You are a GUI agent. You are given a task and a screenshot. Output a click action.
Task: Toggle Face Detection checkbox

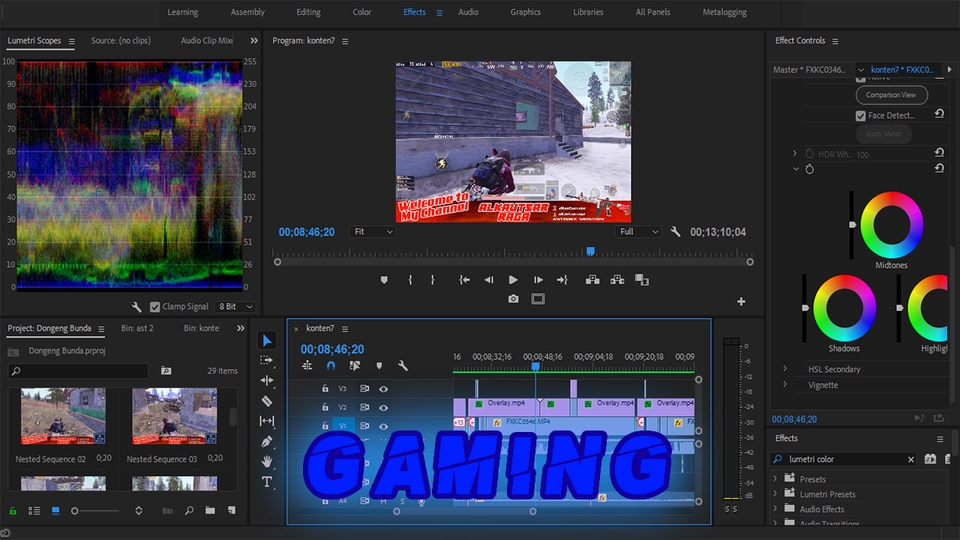tap(860, 115)
